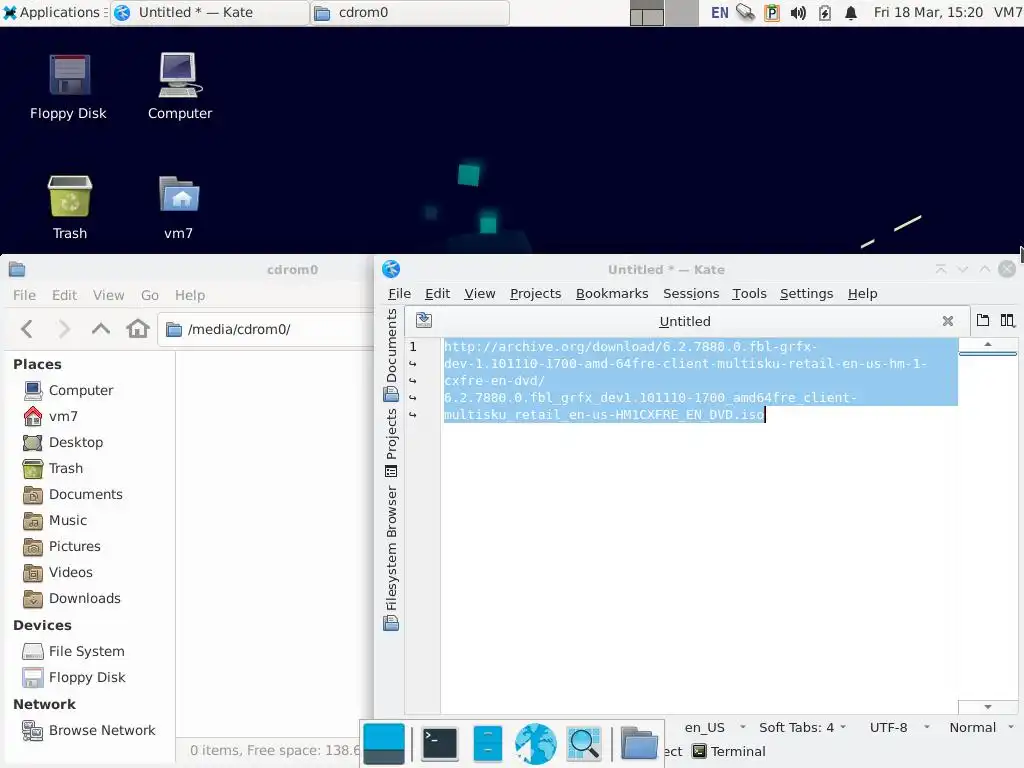Open the Documents side panel in Kate
The width and height of the screenshot is (1024, 768).
tap(391, 355)
